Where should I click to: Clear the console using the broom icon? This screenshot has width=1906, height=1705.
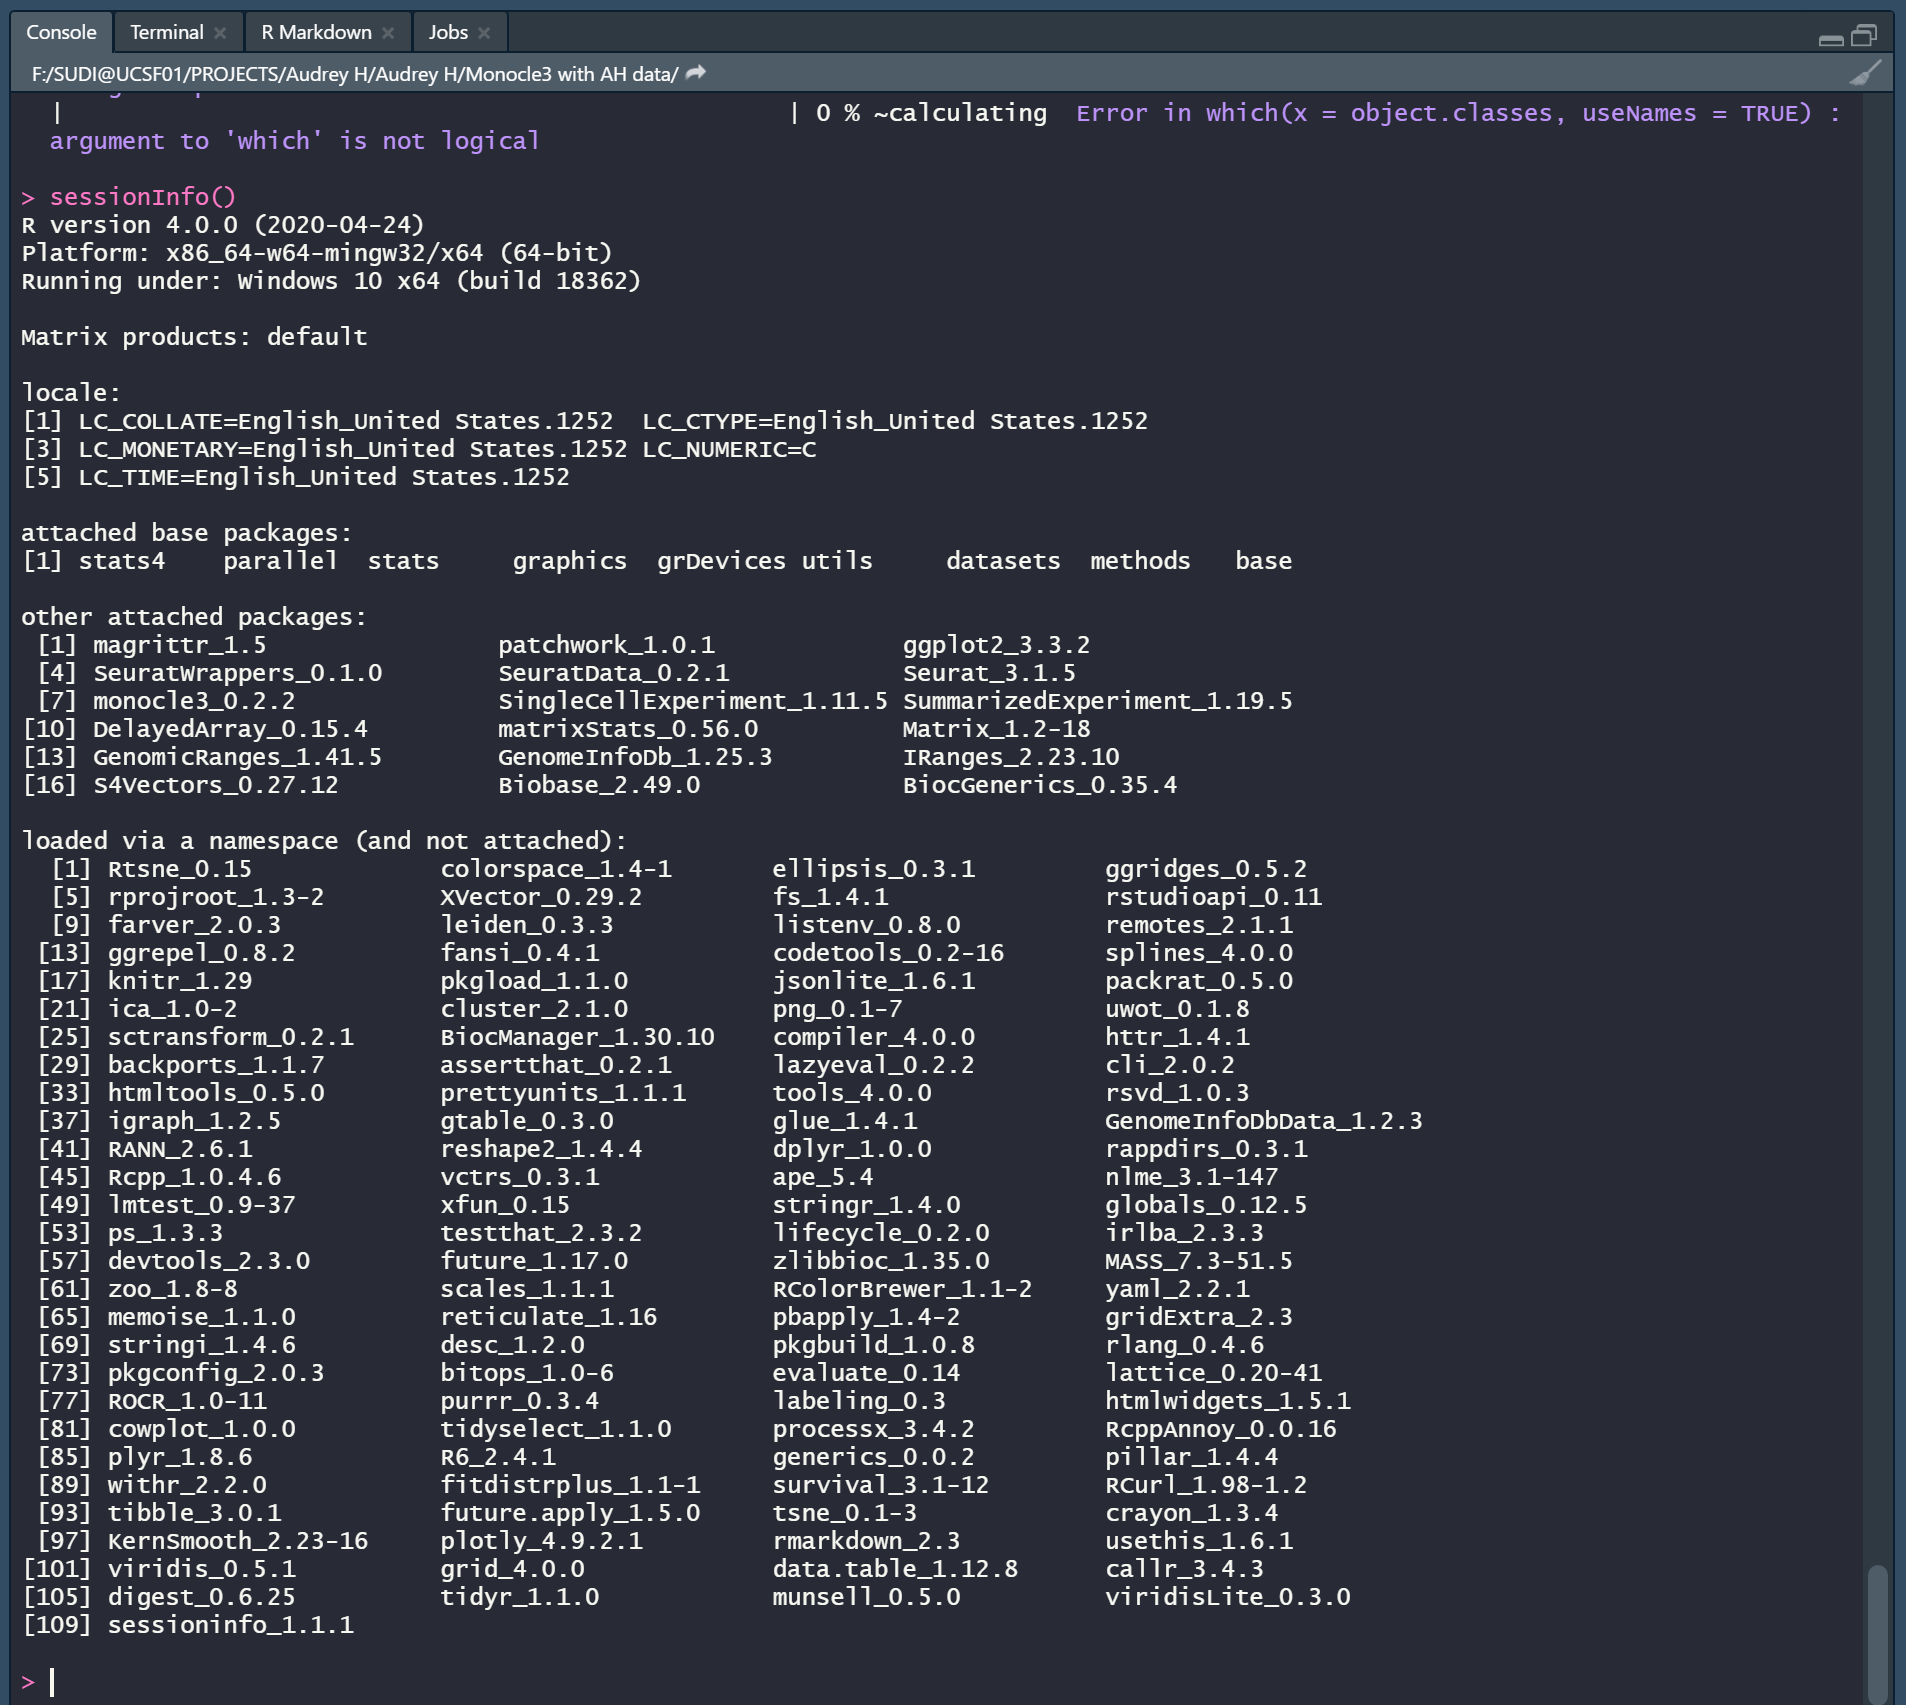click(x=1865, y=72)
